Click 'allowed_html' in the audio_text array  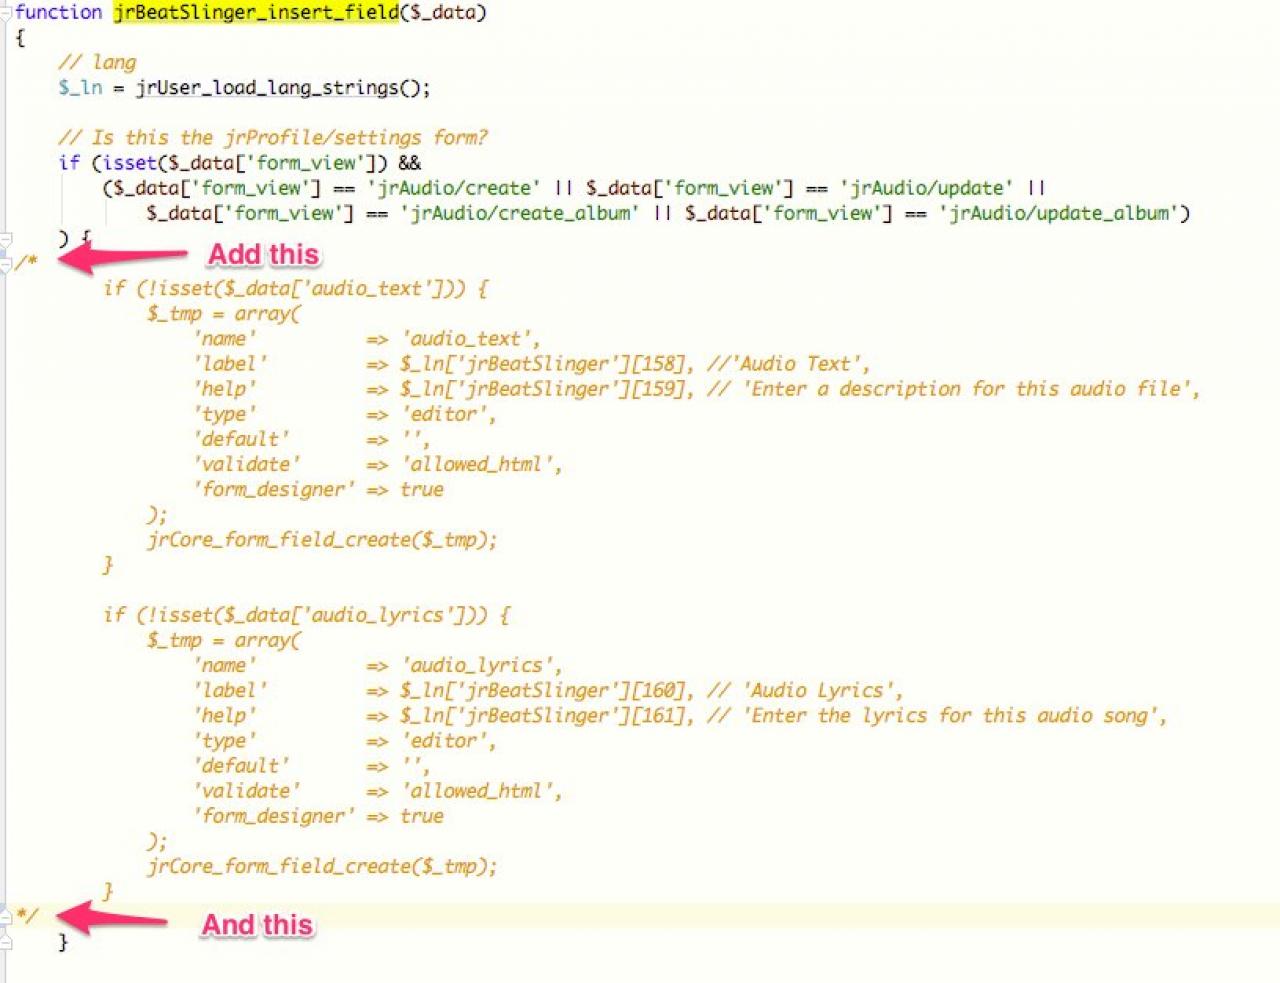pyautogui.click(x=478, y=464)
